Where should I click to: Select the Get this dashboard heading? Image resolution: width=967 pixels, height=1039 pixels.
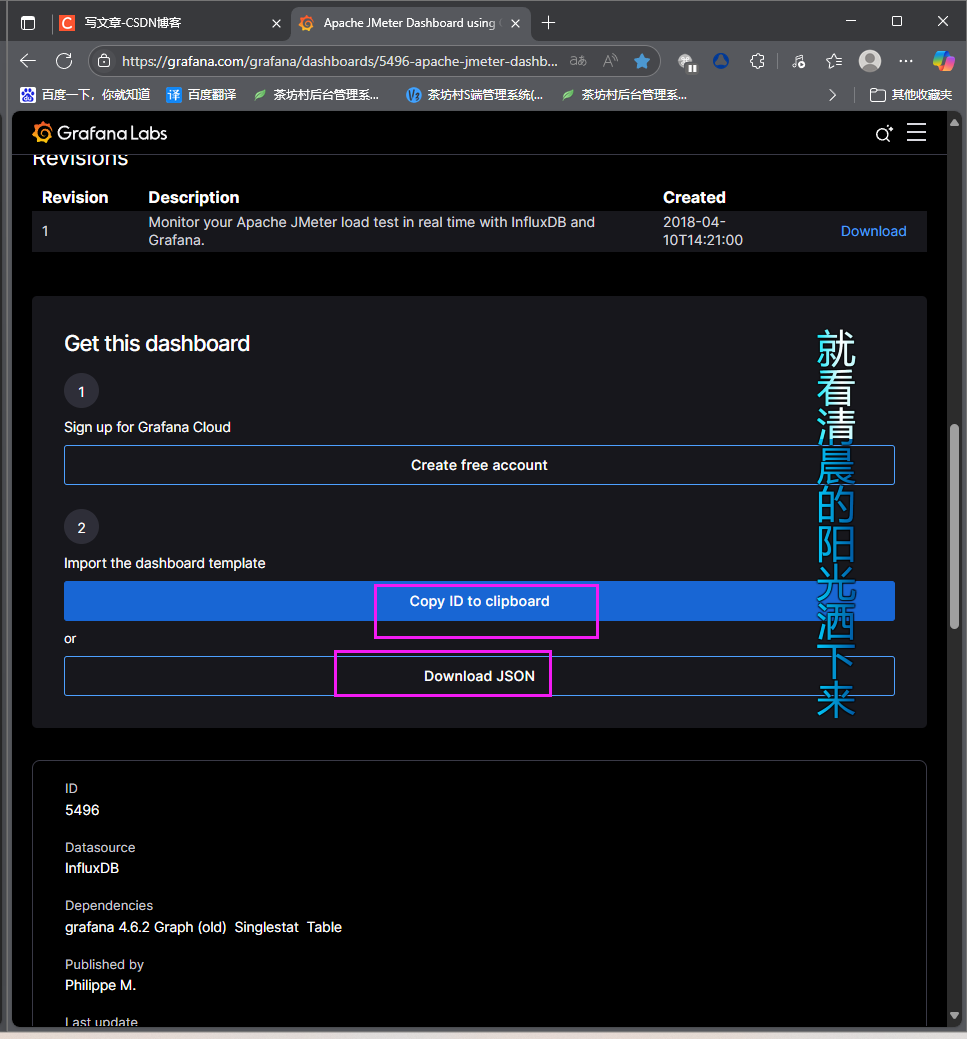[157, 343]
